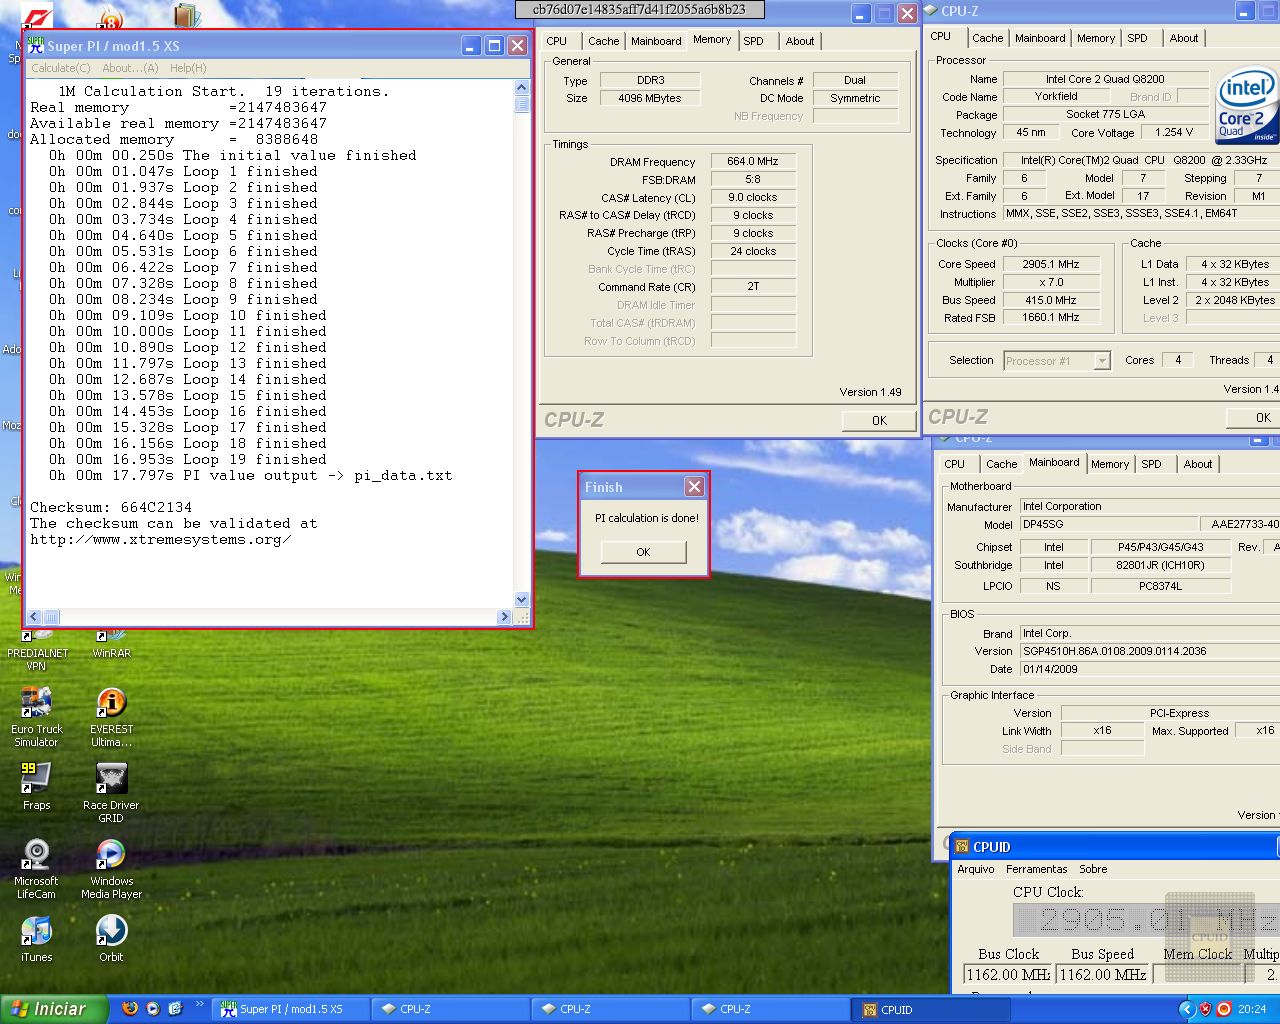Open Race Driver GRID desktop icon
This screenshot has height=1024, width=1280.
[x=111, y=794]
